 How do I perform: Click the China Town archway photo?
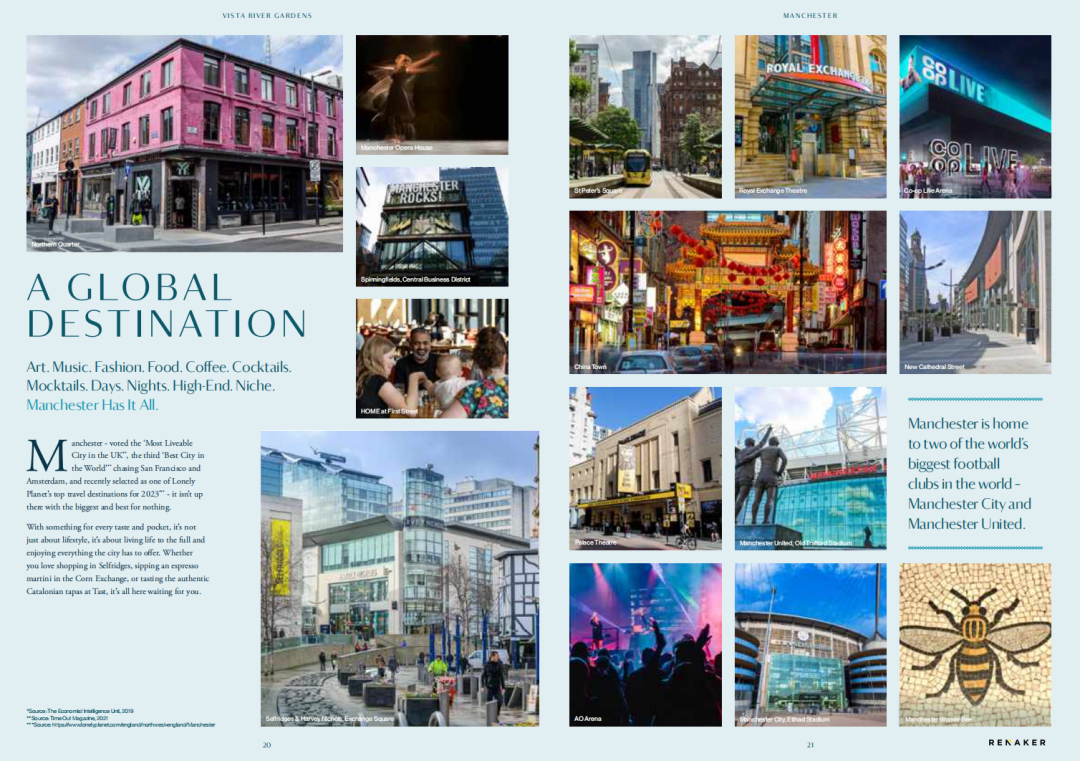click(727, 292)
